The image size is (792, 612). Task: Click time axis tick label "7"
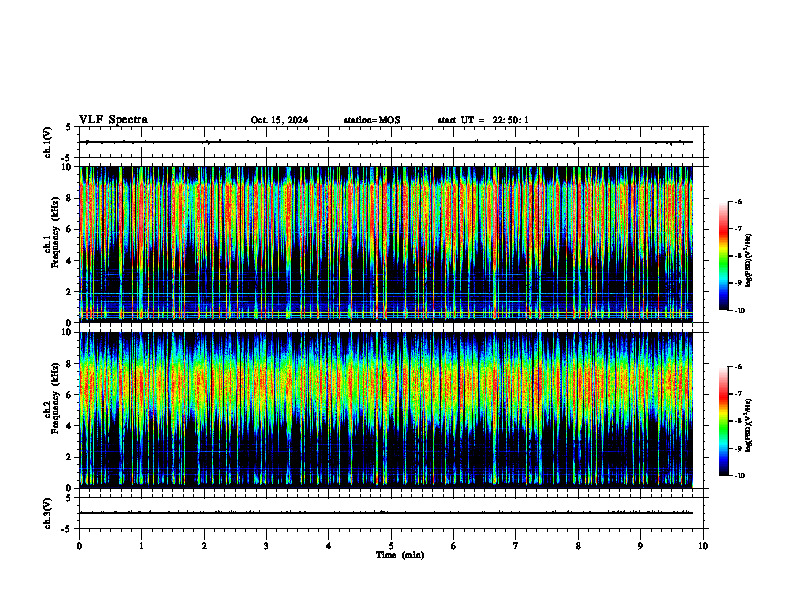pos(516,546)
